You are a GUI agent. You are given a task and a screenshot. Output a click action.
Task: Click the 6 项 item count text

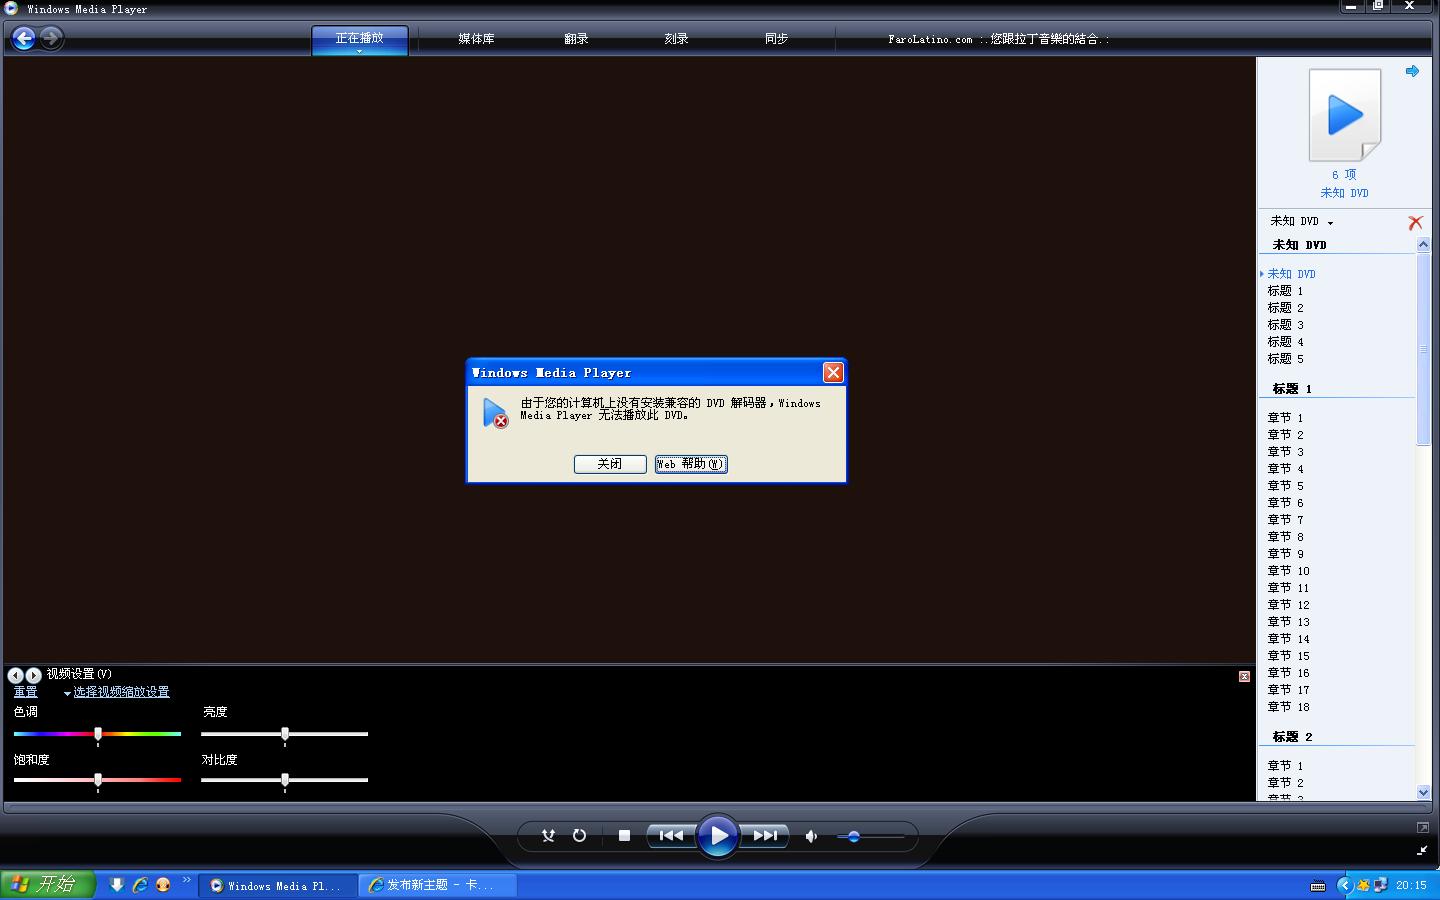[1344, 175]
